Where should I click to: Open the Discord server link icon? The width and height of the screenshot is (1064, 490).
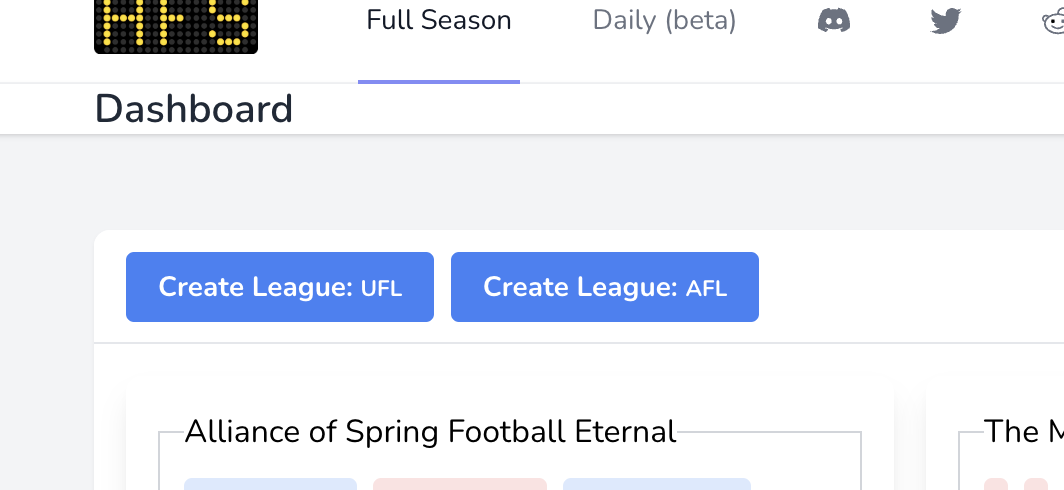pyautogui.click(x=834, y=21)
